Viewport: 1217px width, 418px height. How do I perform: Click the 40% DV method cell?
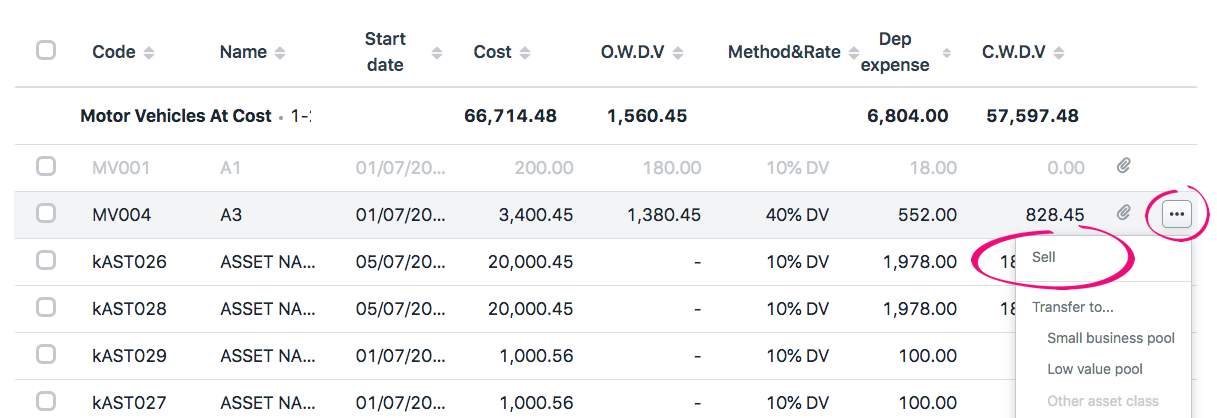[797, 214]
